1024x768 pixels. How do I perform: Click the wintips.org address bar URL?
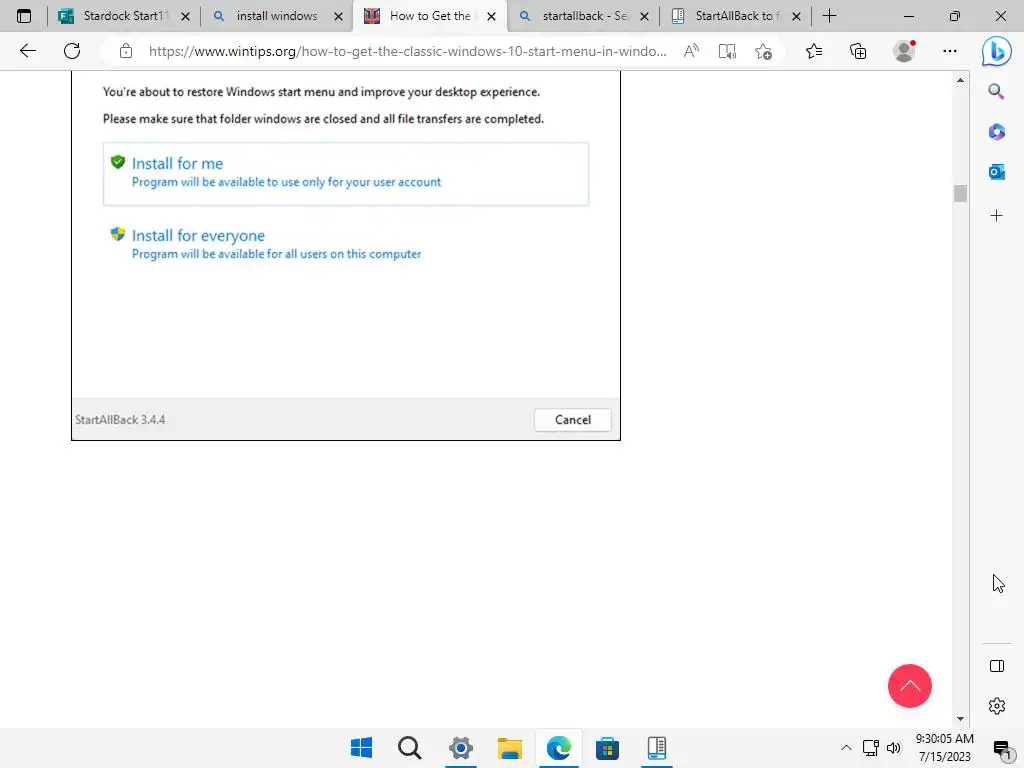(408, 51)
